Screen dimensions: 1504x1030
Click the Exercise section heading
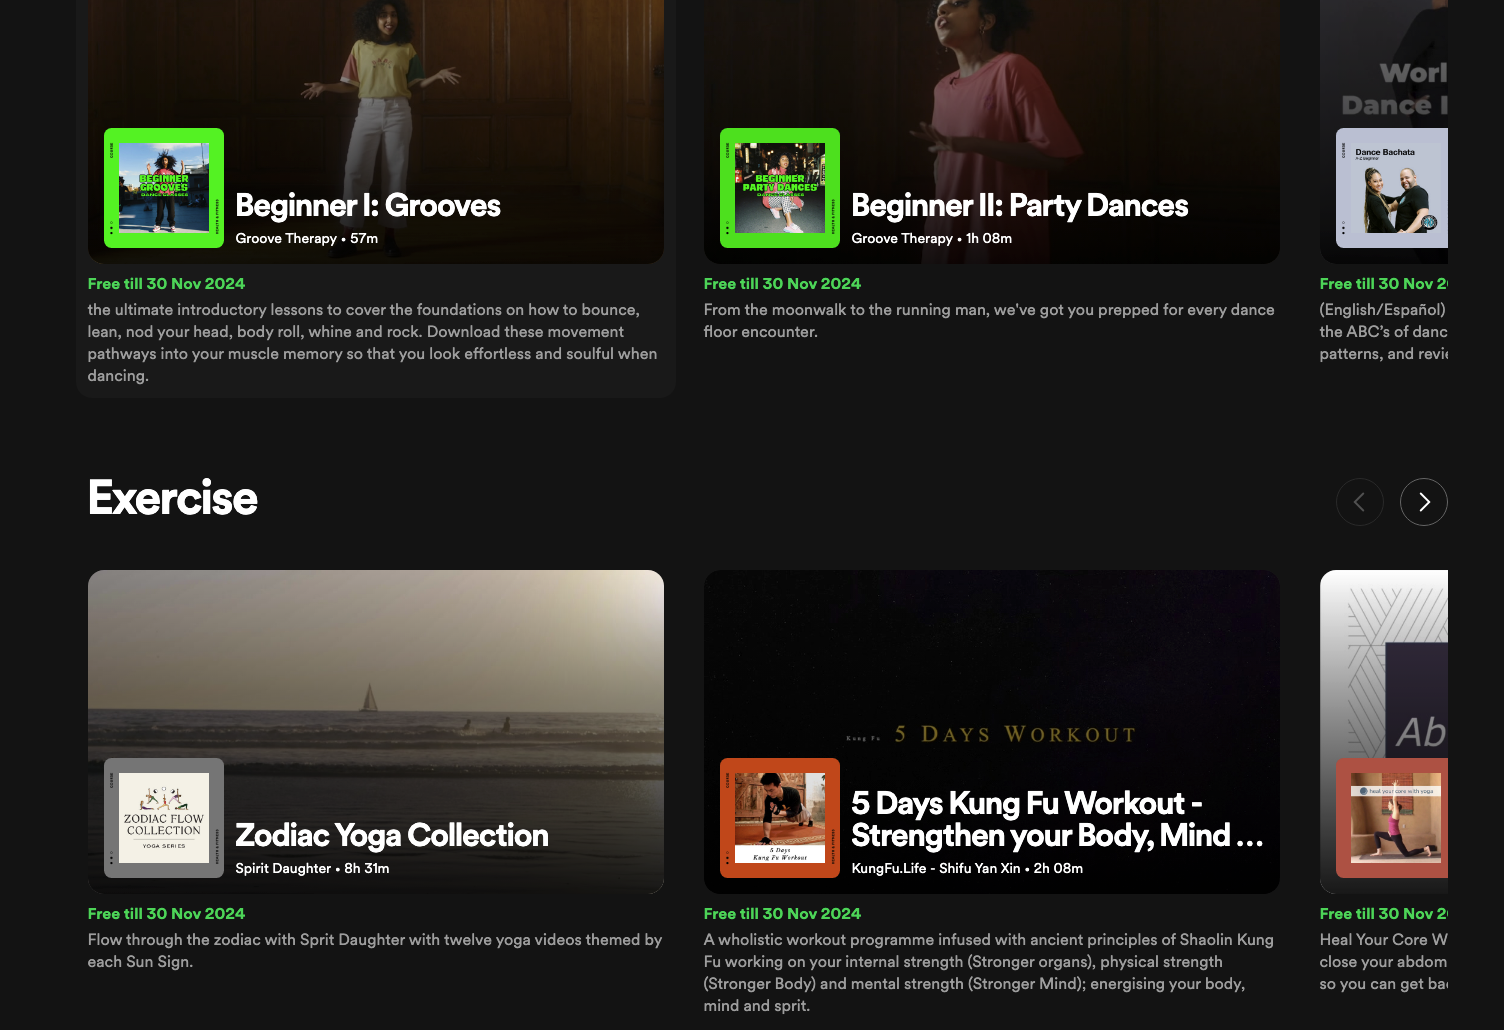coord(173,498)
